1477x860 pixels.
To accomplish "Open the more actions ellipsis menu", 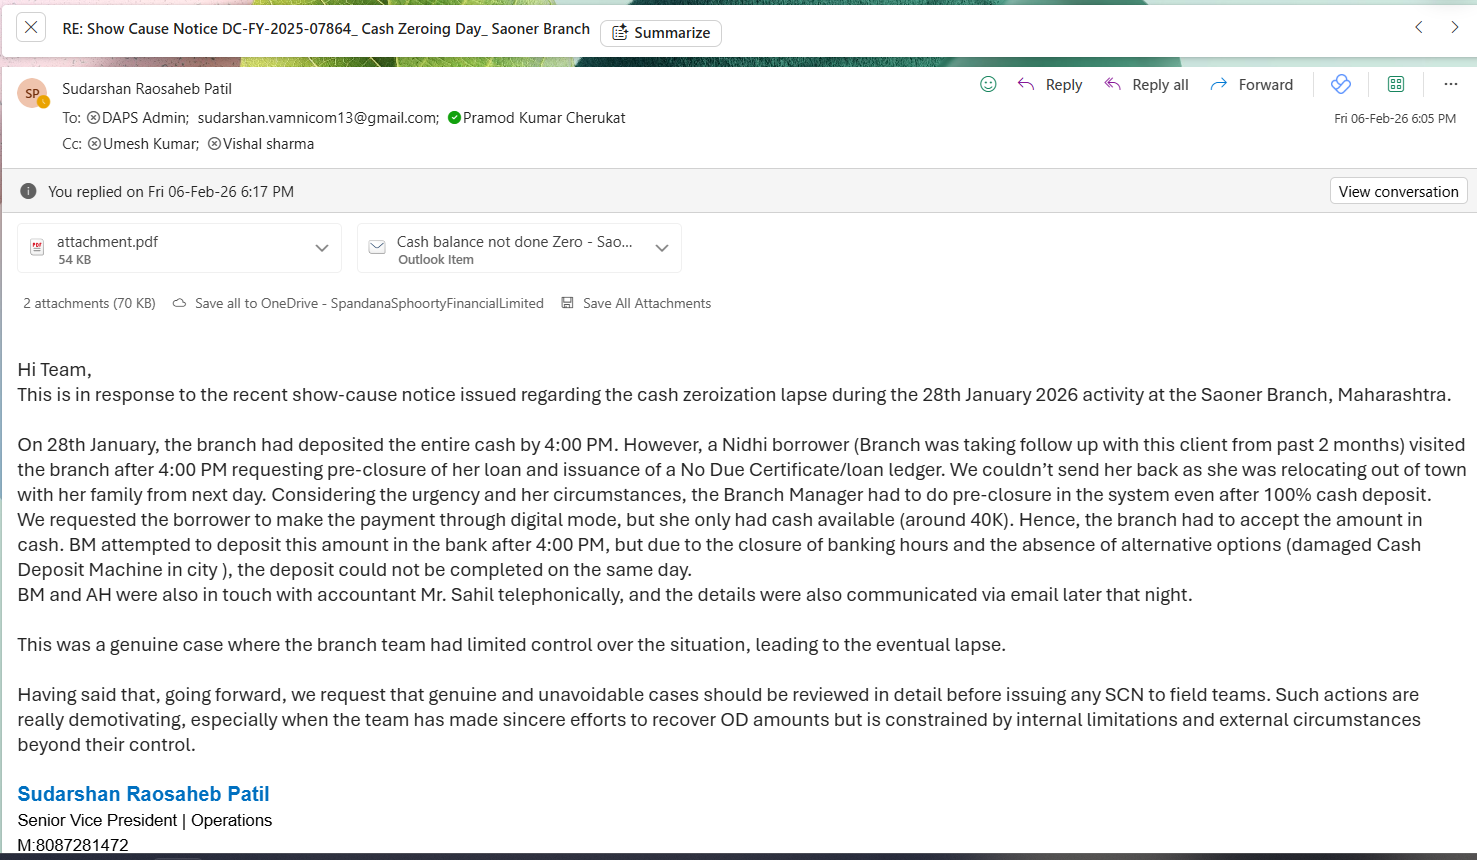I will pos(1450,85).
